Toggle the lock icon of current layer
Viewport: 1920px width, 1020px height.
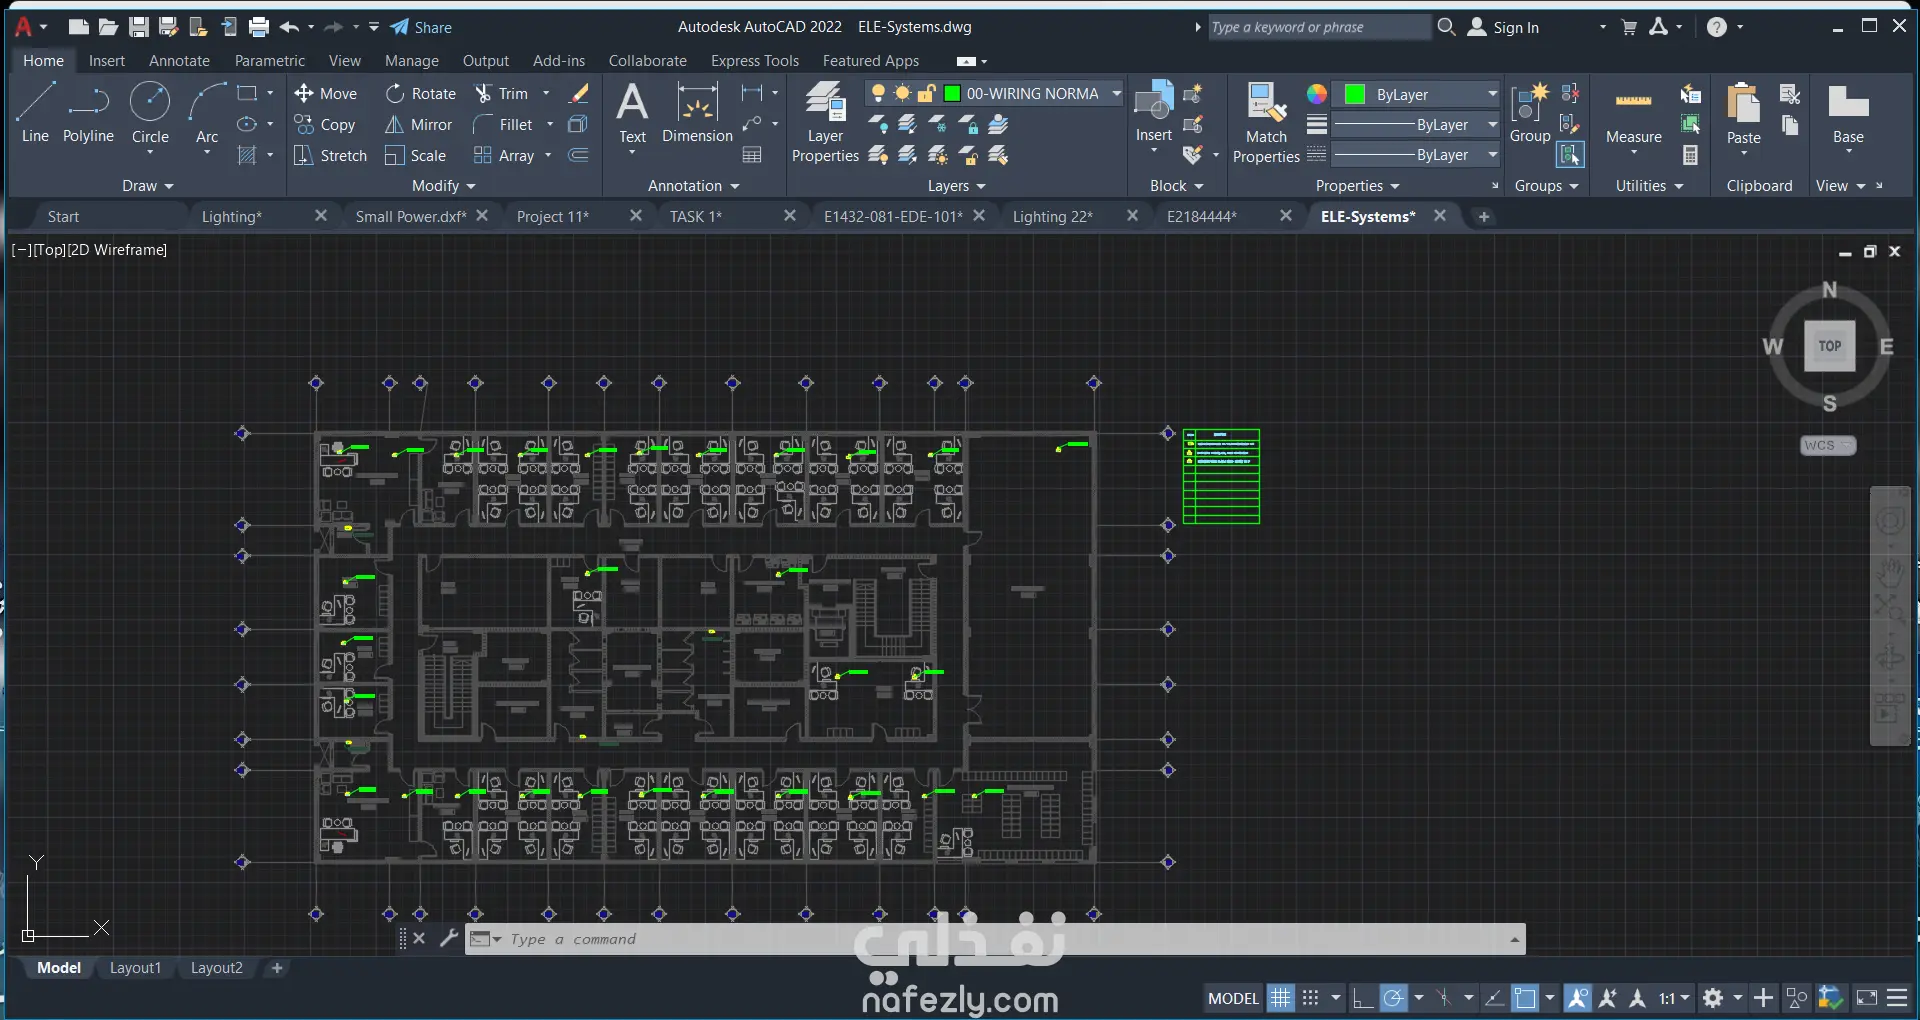927,94
